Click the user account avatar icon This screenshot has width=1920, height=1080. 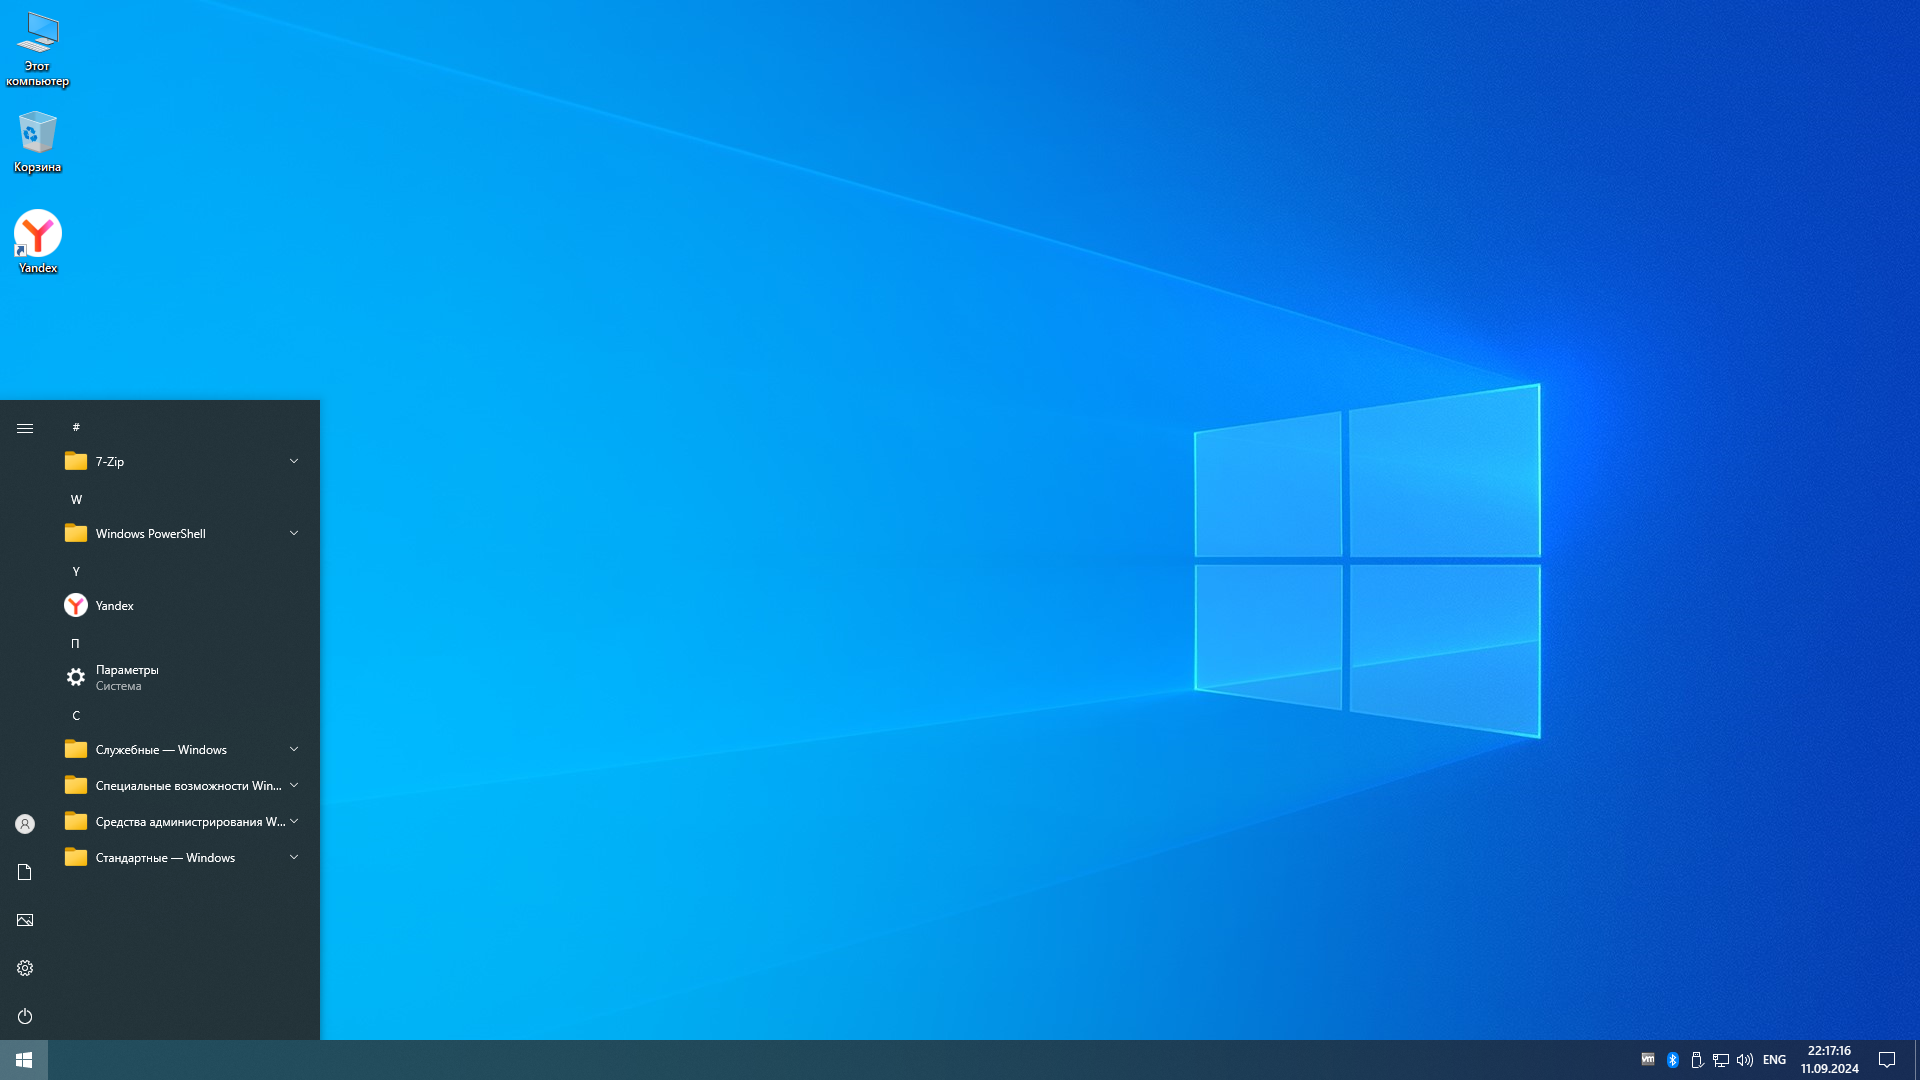point(25,824)
